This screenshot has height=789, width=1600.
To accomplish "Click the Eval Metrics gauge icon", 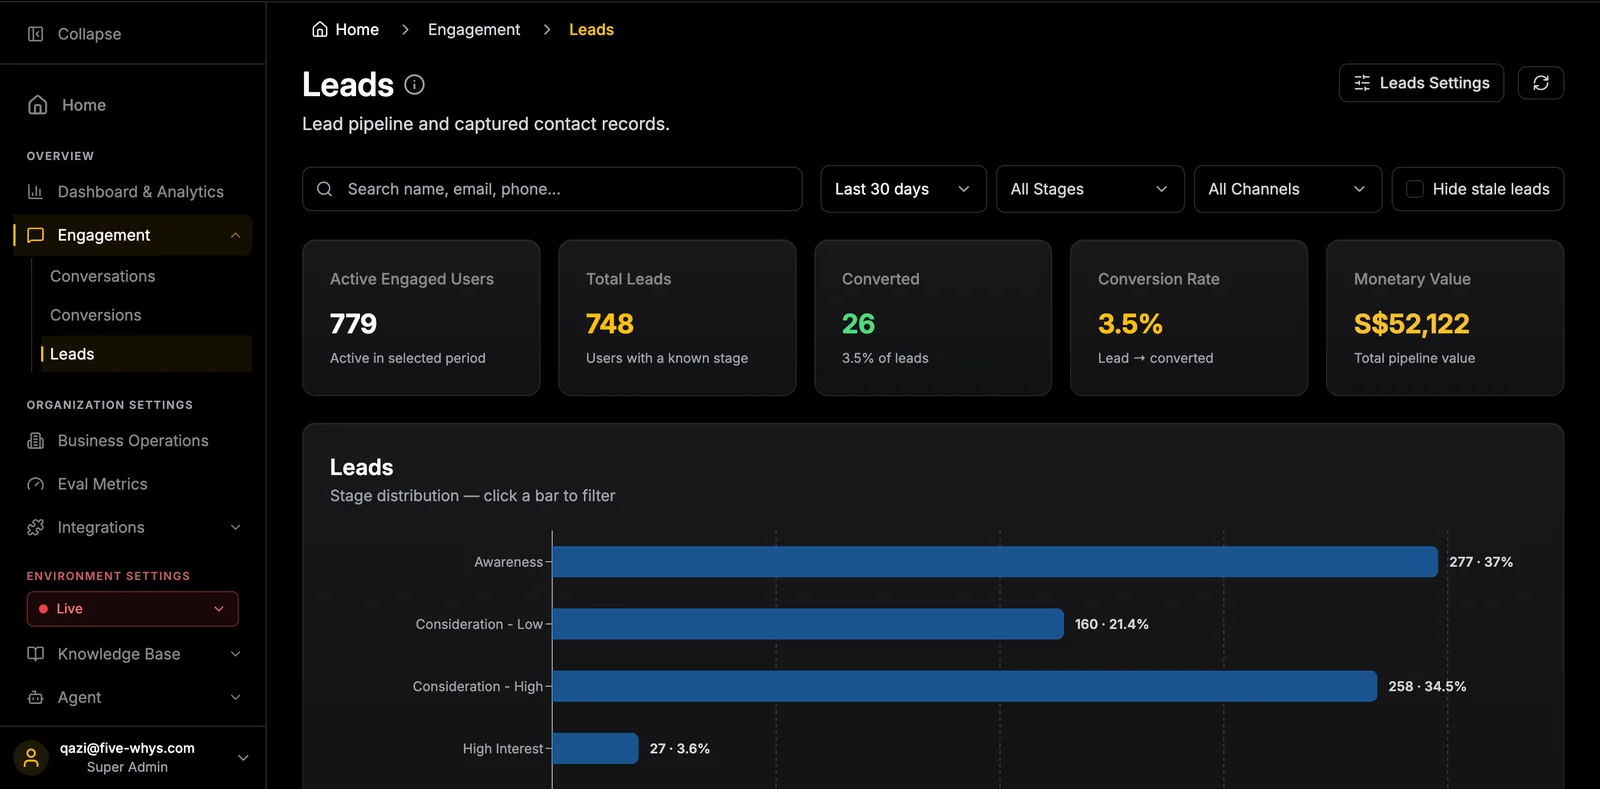I will (x=36, y=484).
